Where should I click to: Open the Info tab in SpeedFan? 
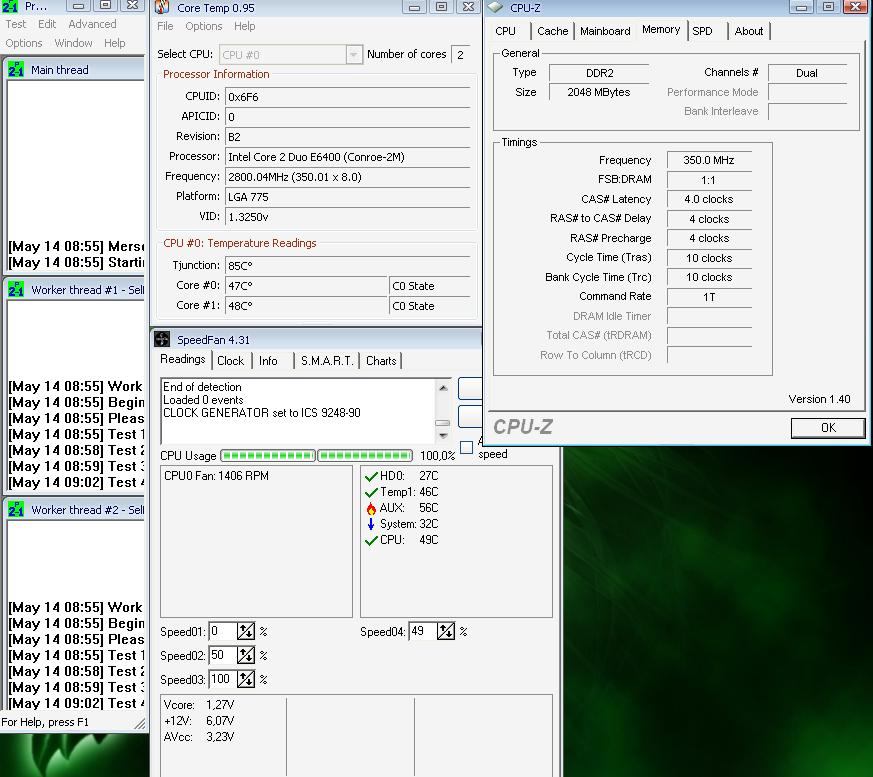coord(268,361)
